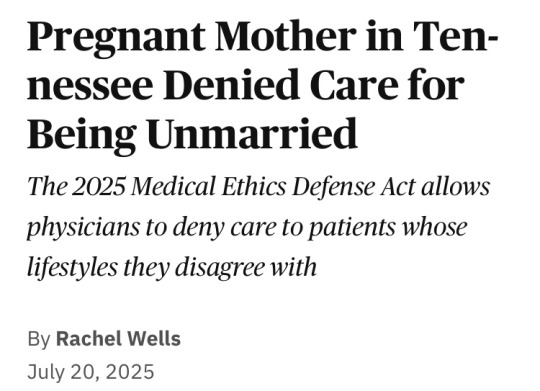The image size is (540, 391).
Task: Click "patients whose" in the subtitle
Action: click(387, 227)
